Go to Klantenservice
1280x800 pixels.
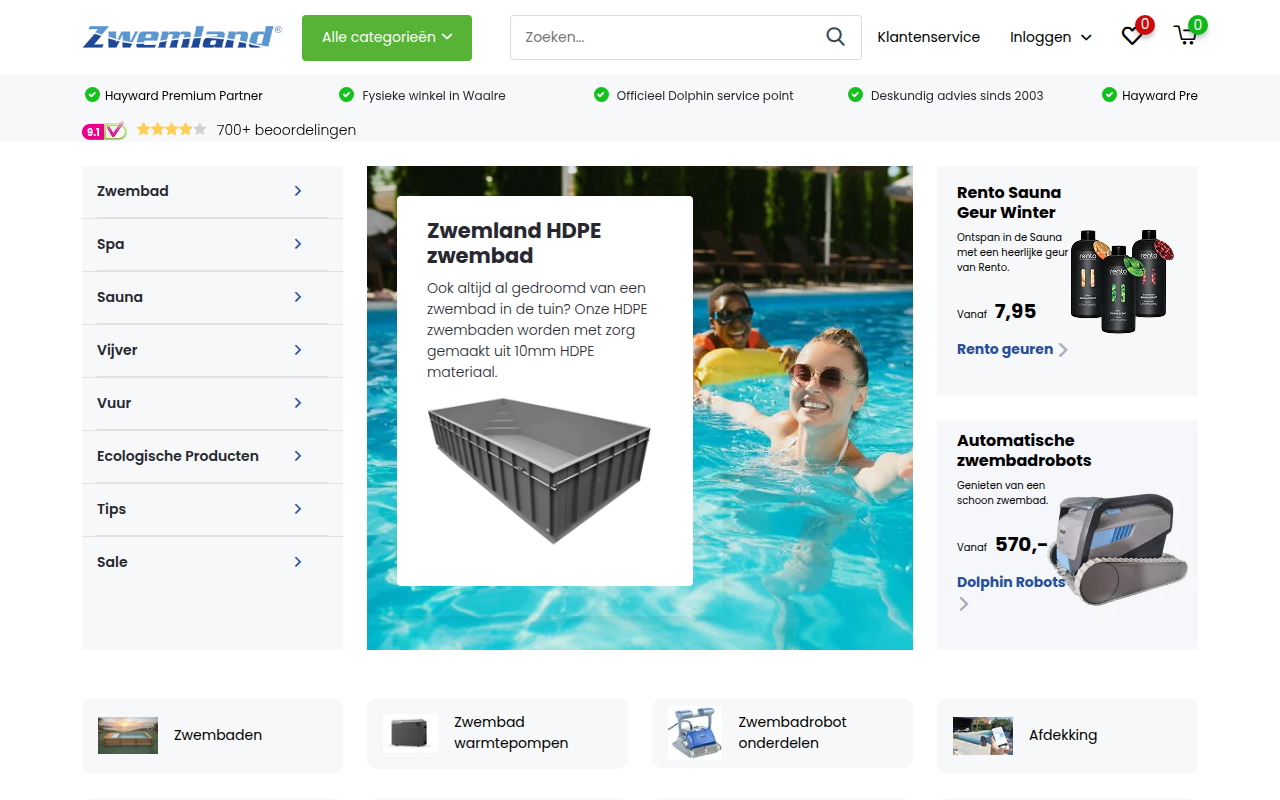pyautogui.click(x=929, y=37)
